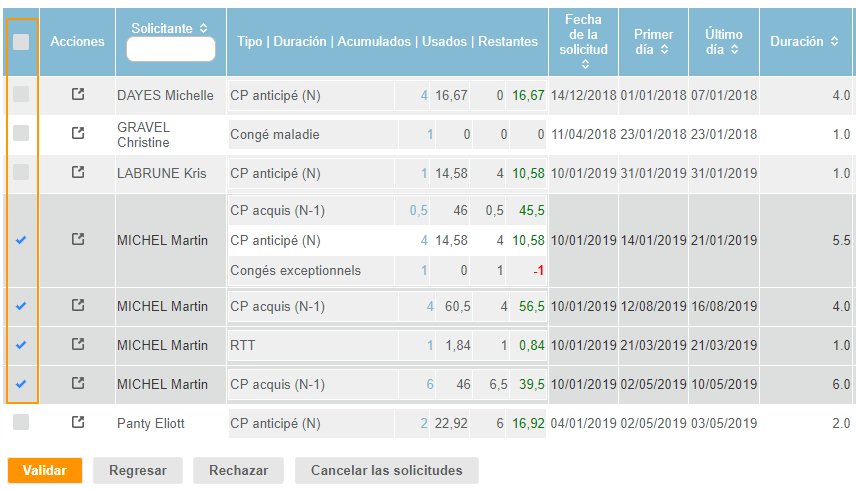Image resolution: width=856 pixels, height=489 pixels.
Task: Check the box for DAYES Michelle
Action: pos(21,95)
